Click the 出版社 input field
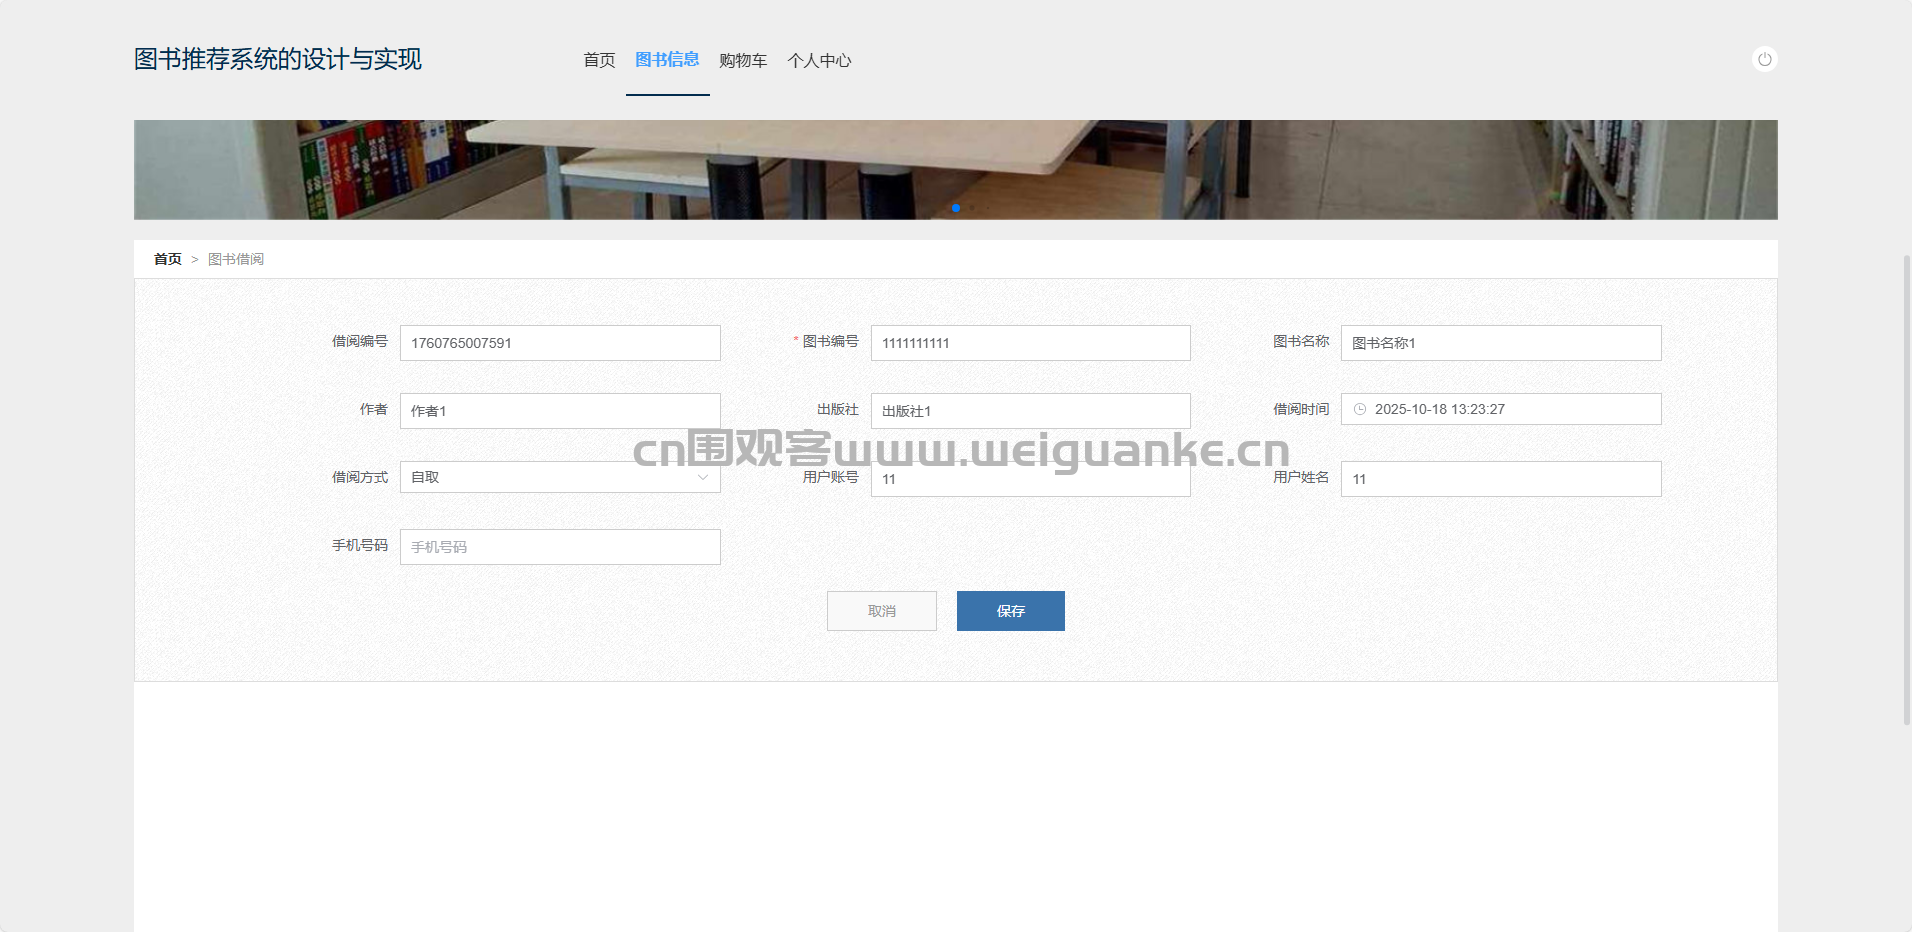The image size is (1912, 932). point(1030,411)
